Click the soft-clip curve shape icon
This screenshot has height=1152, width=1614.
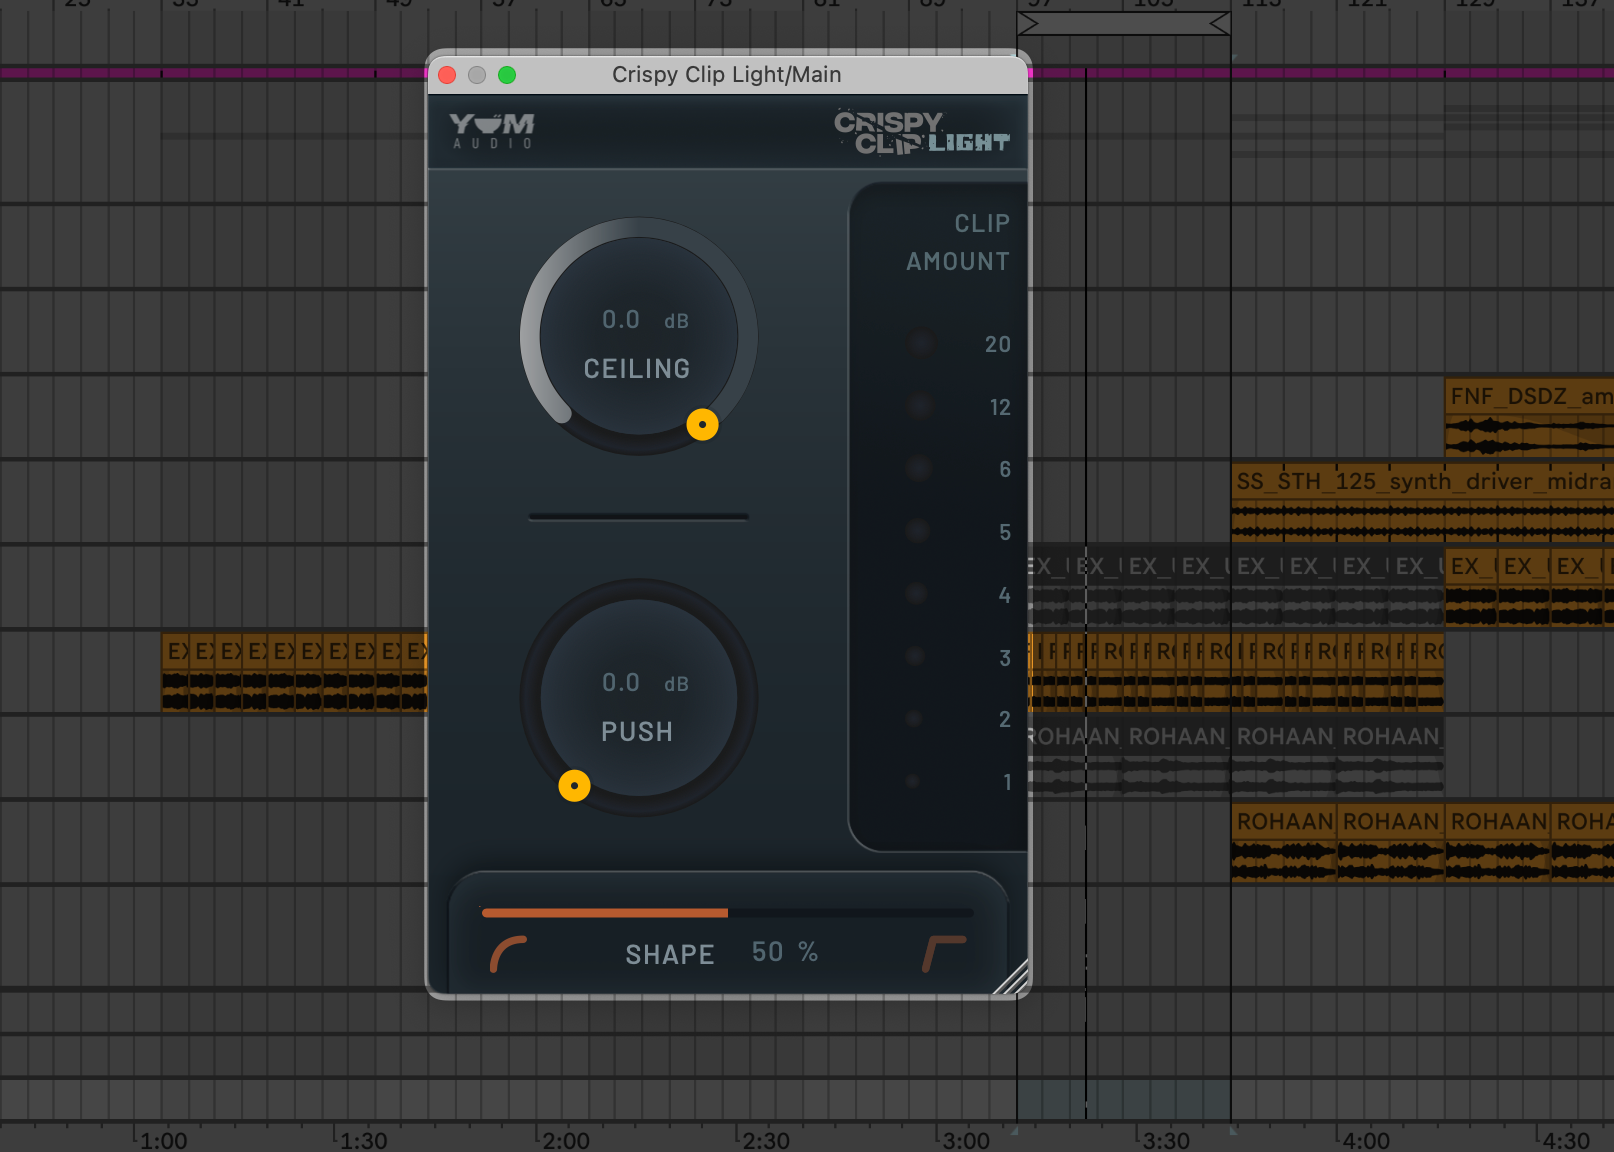[x=508, y=955]
